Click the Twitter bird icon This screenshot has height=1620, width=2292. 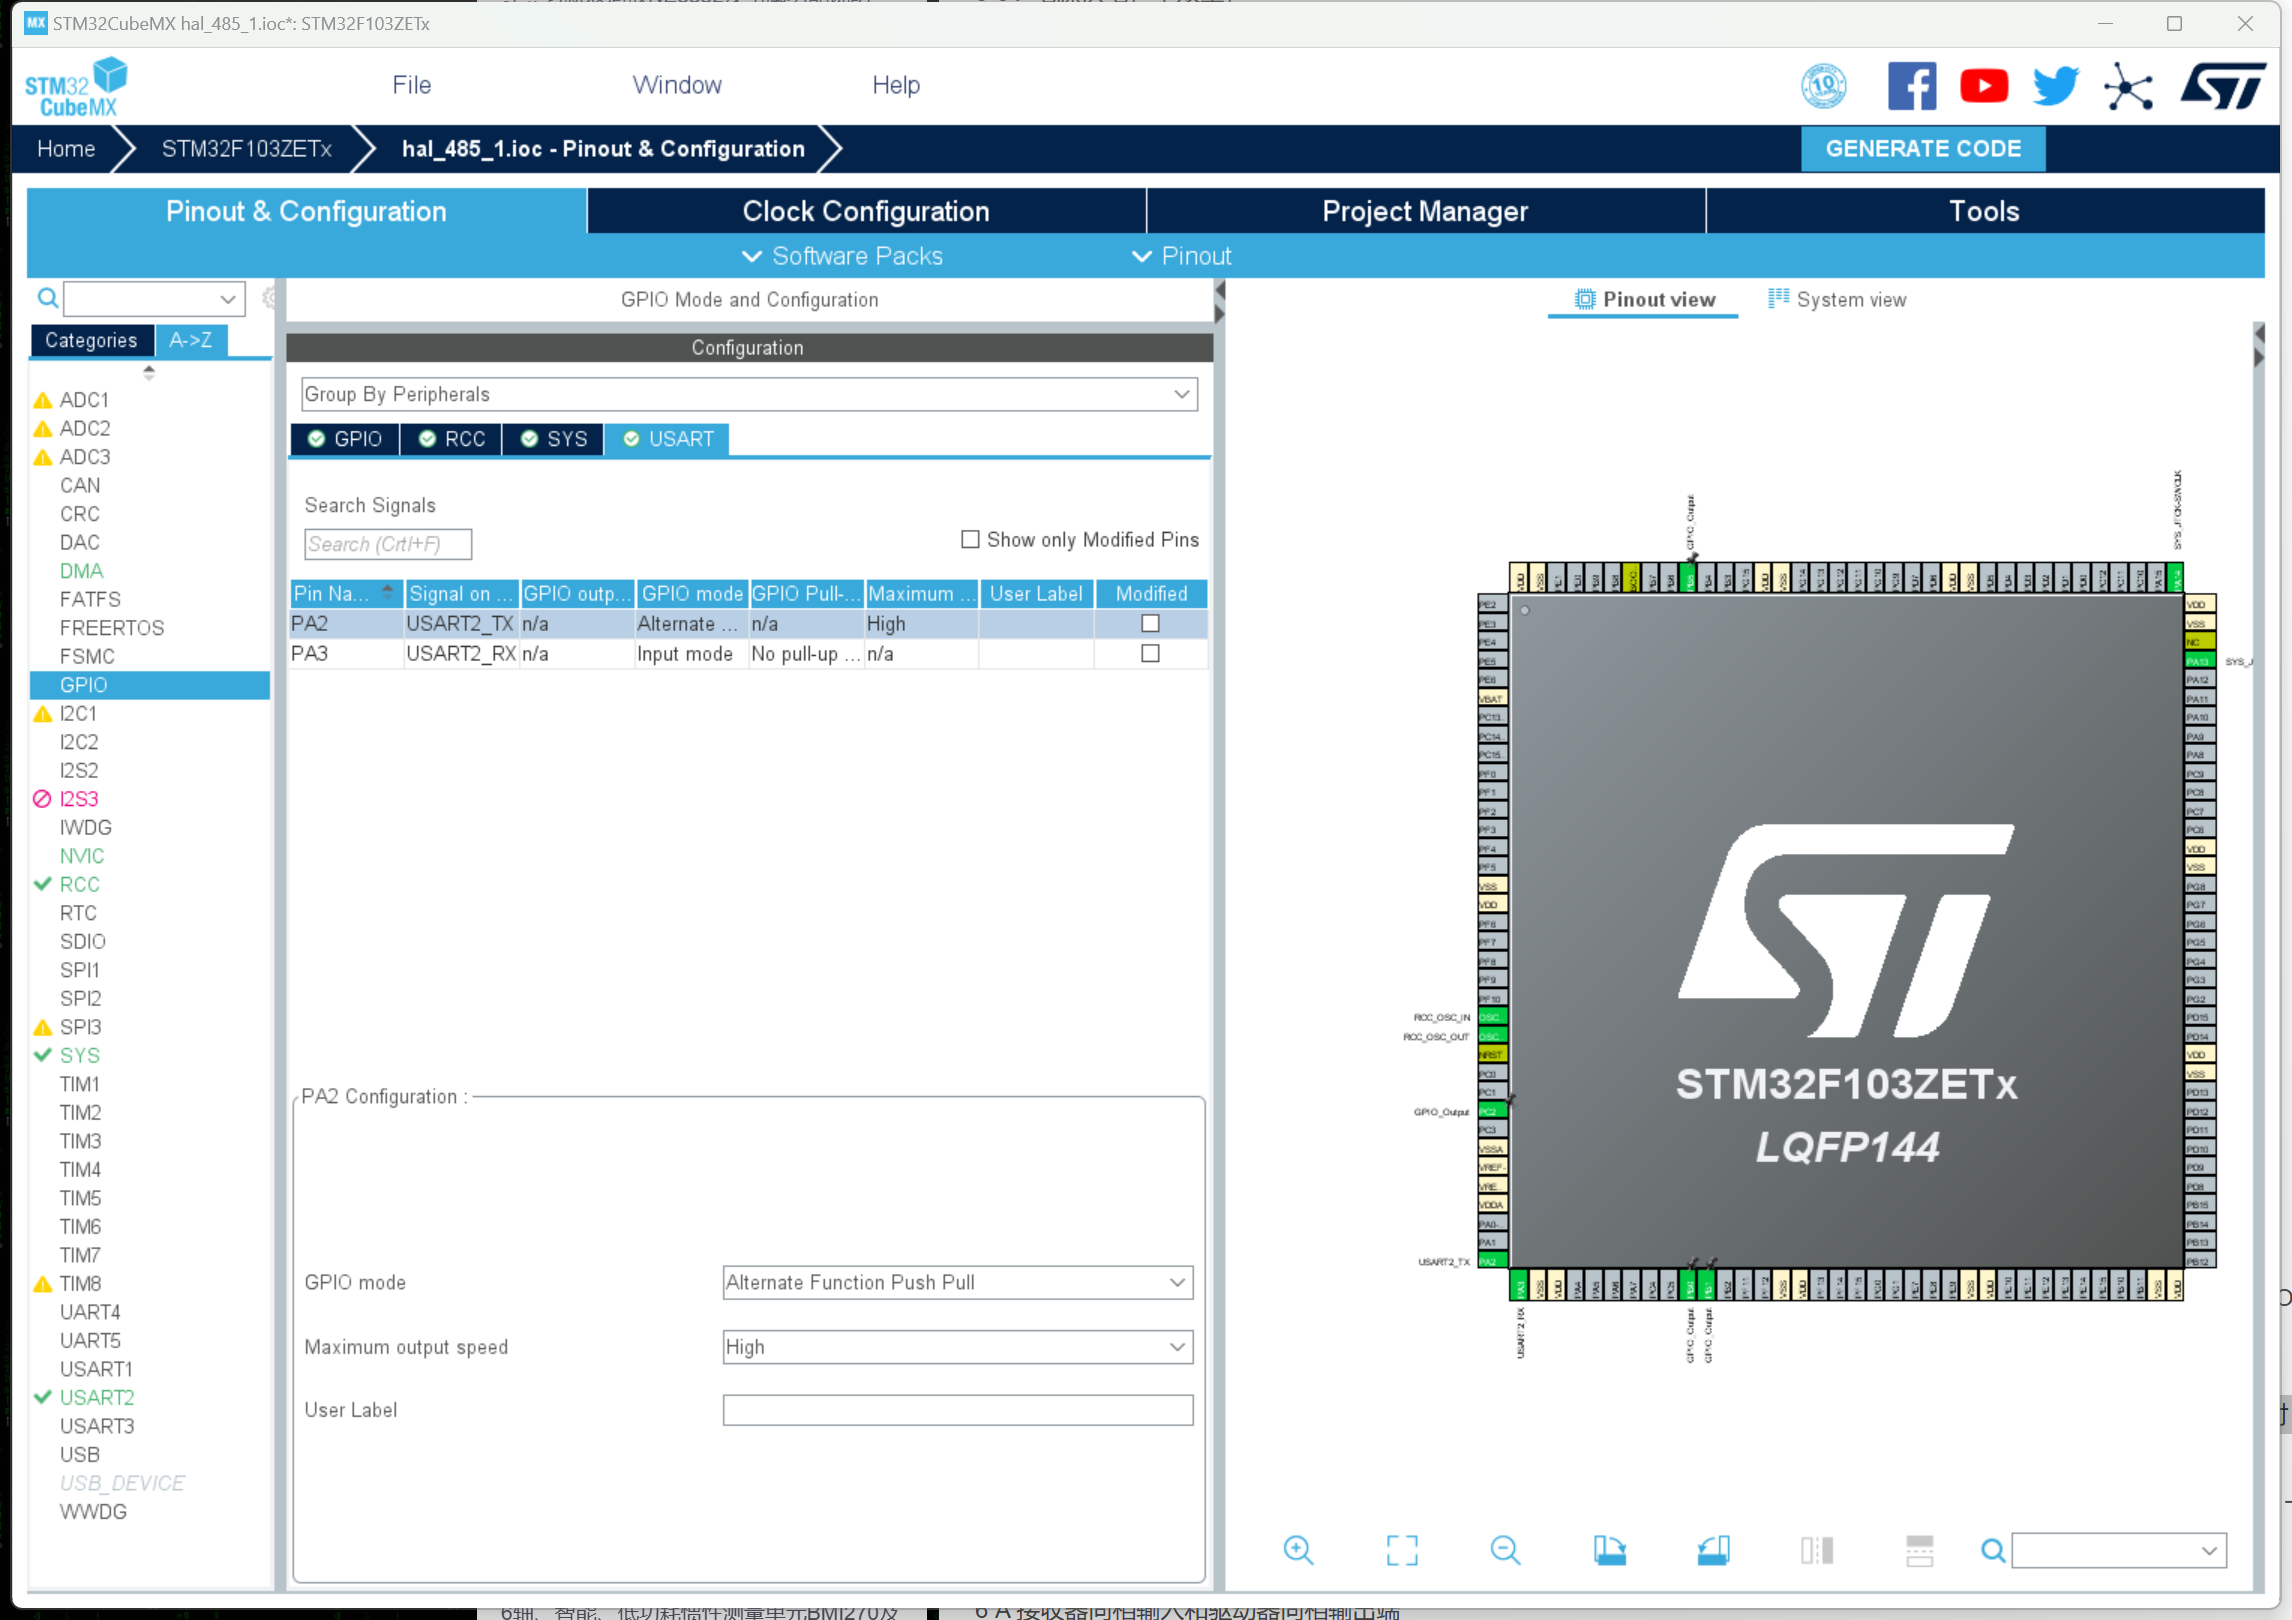point(2055,86)
